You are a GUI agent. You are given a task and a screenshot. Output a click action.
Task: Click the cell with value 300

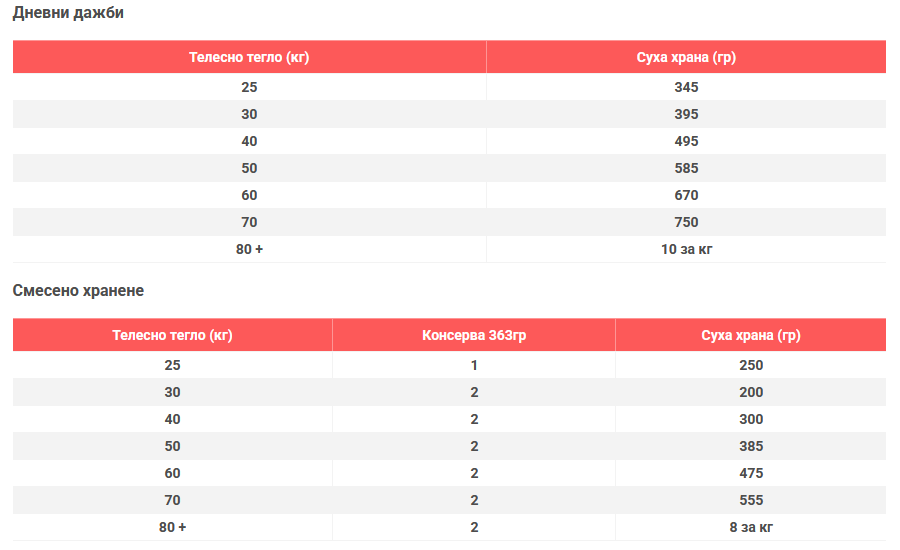[751, 419]
